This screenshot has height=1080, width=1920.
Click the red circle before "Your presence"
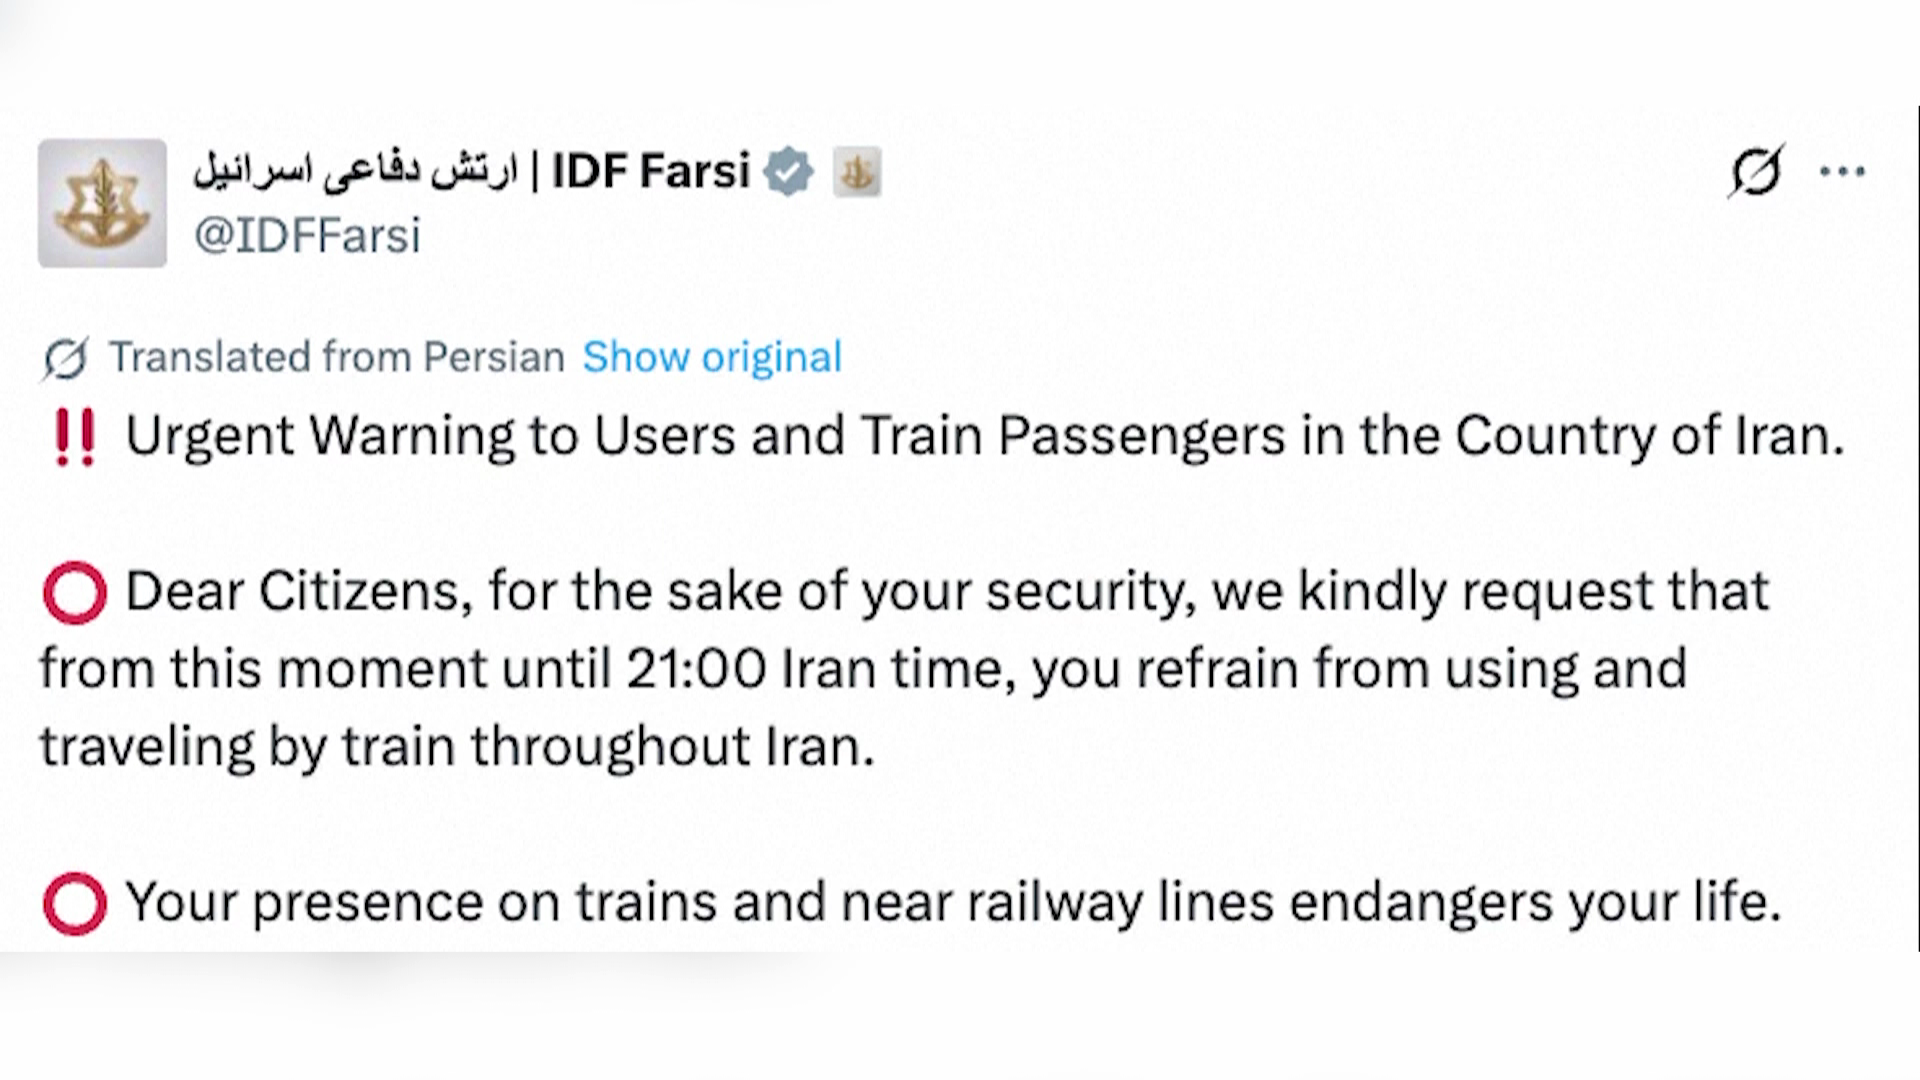75,904
